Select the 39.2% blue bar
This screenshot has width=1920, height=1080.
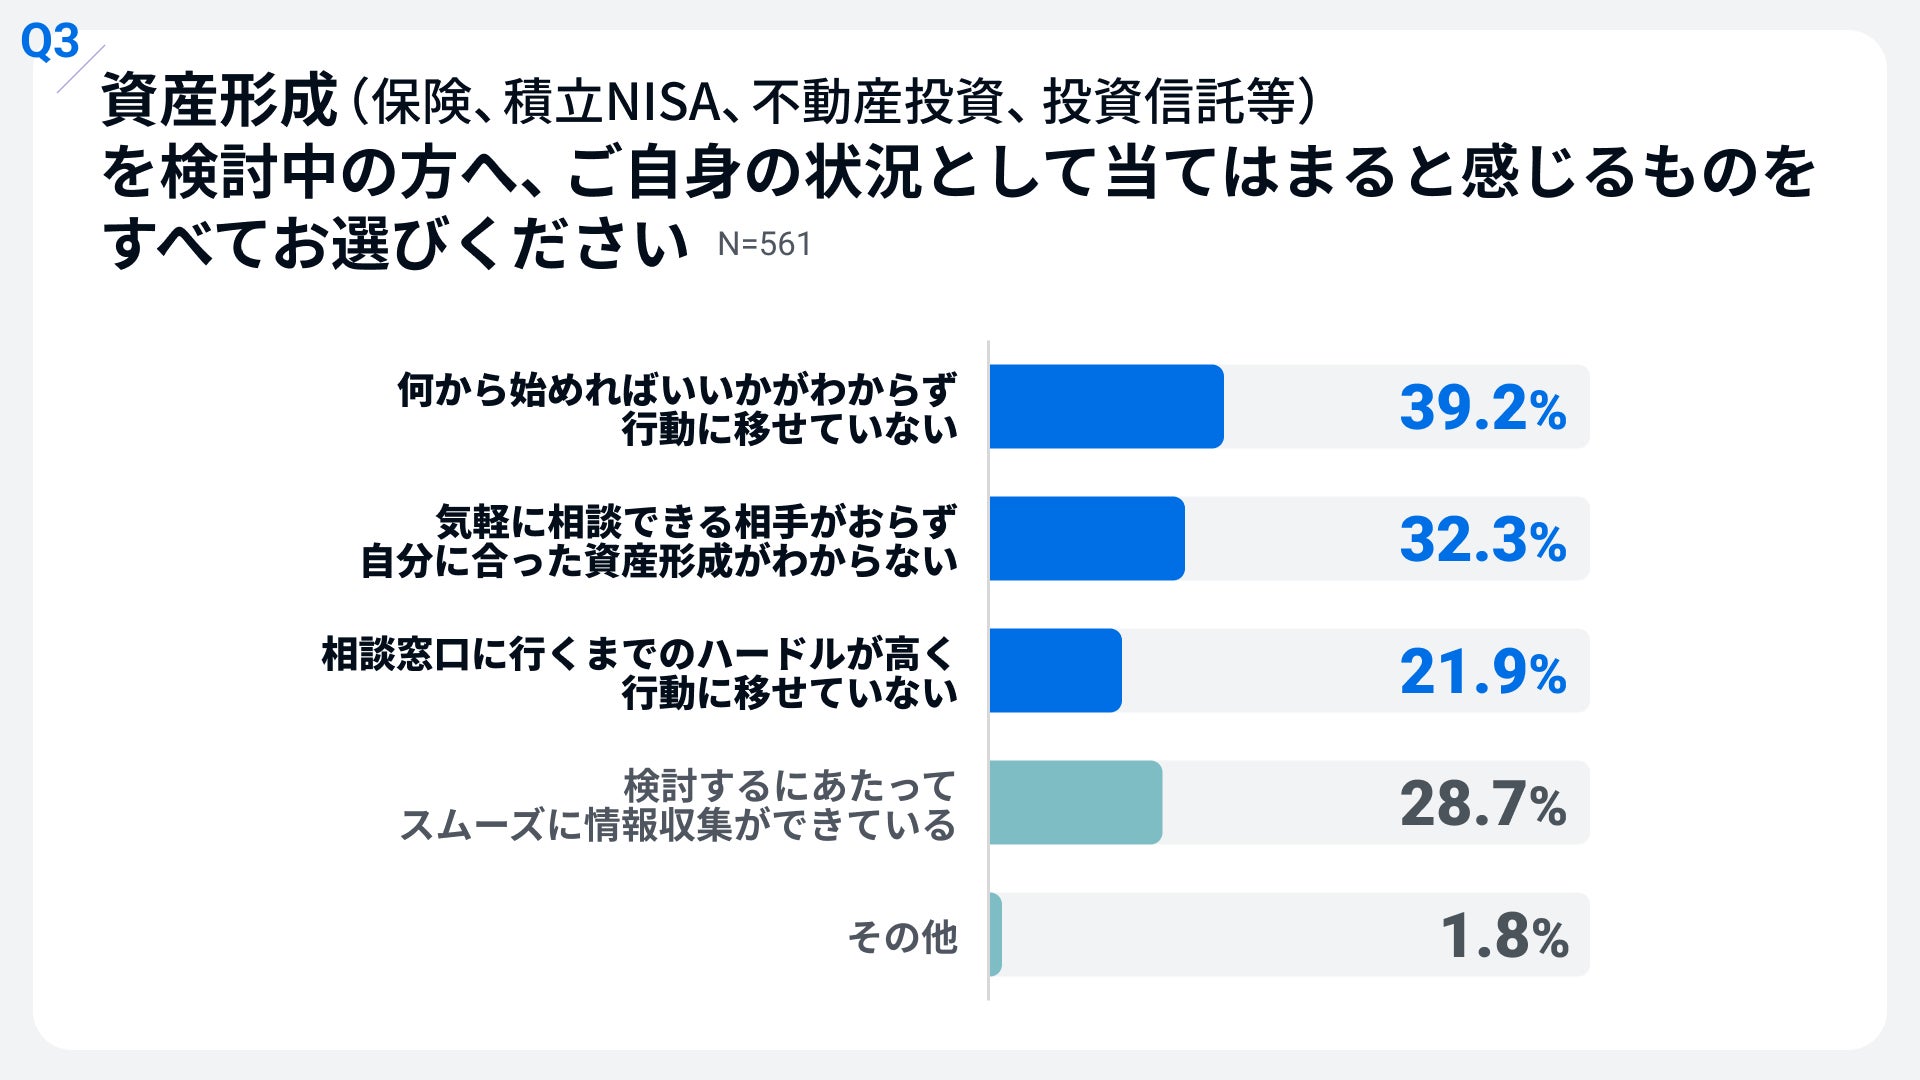tap(1106, 406)
